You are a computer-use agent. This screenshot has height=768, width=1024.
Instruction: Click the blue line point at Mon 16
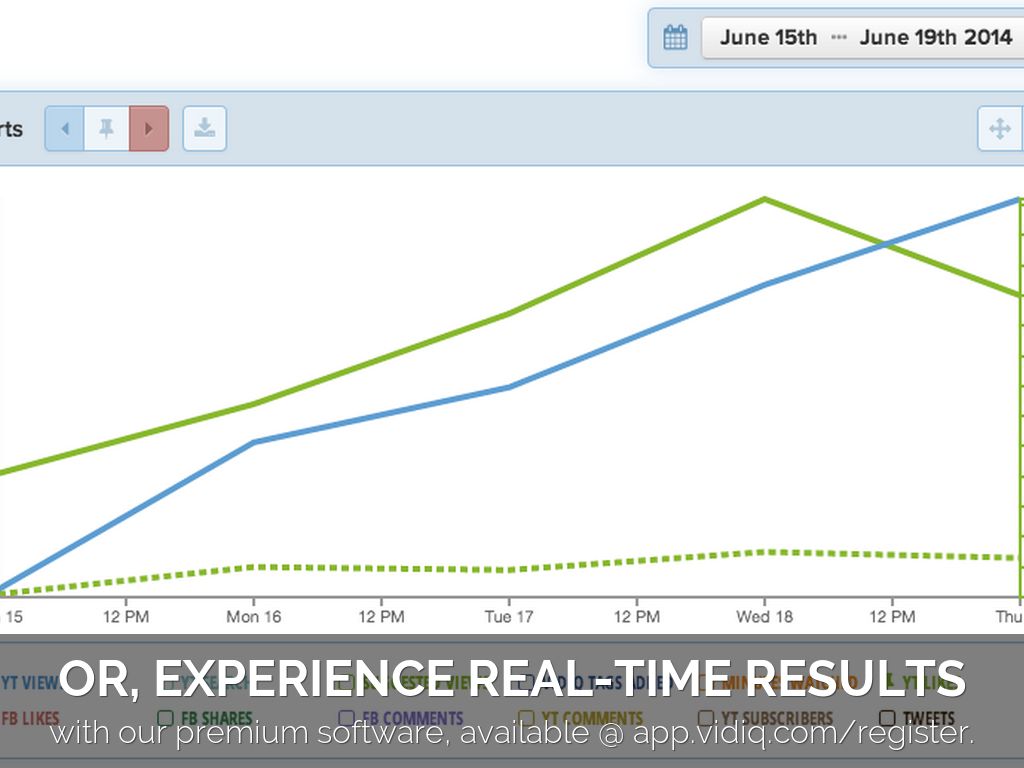pos(254,442)
